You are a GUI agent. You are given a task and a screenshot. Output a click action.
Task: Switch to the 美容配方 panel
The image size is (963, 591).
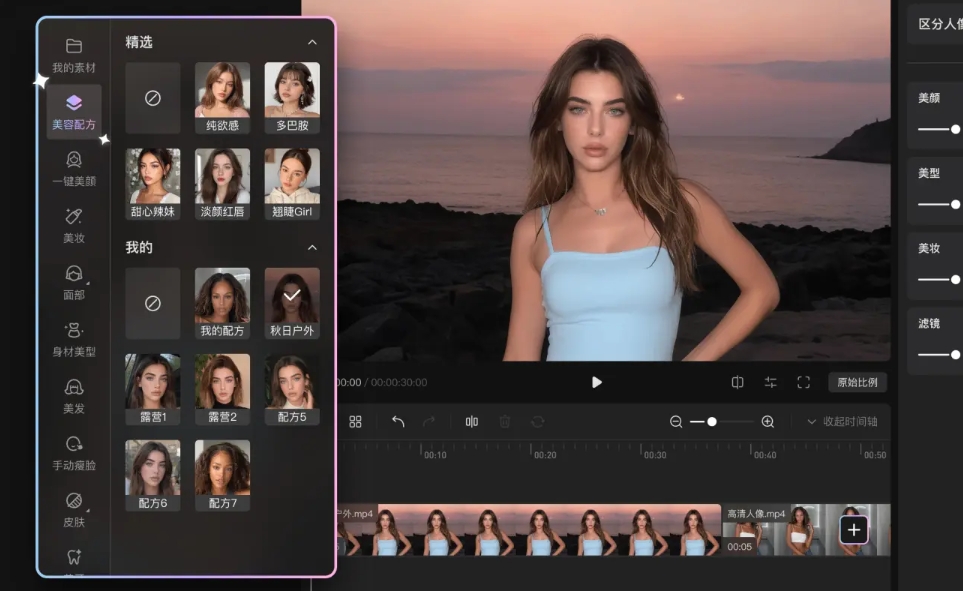click(x=72, y=111)
